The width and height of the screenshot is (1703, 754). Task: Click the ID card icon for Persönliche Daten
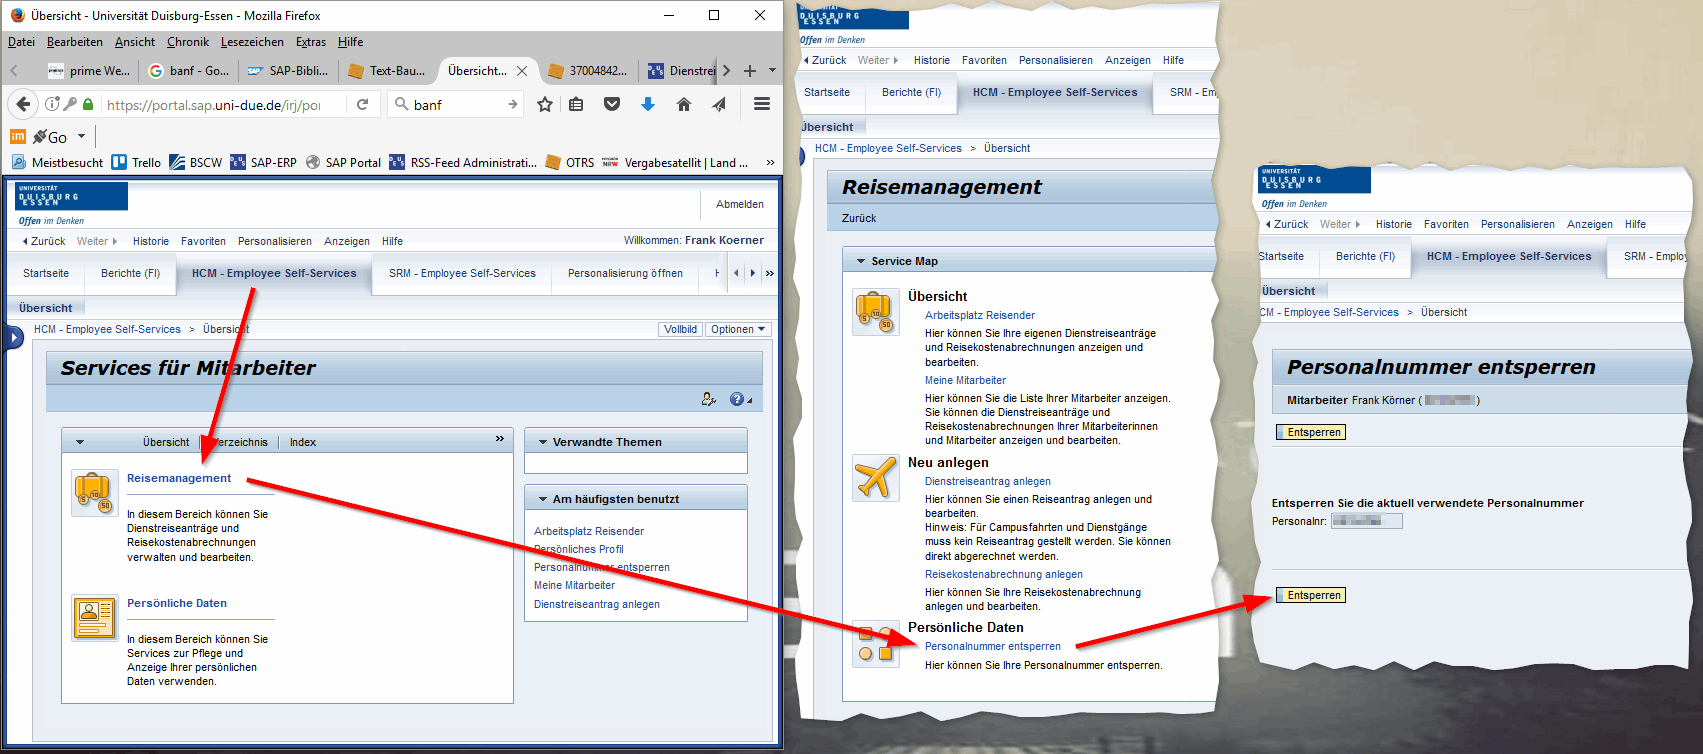coord(95,617)
